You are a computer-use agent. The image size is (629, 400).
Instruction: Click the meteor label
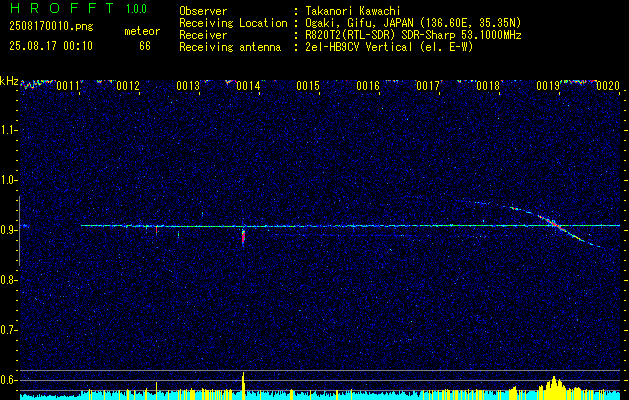[x=142, y=31]
